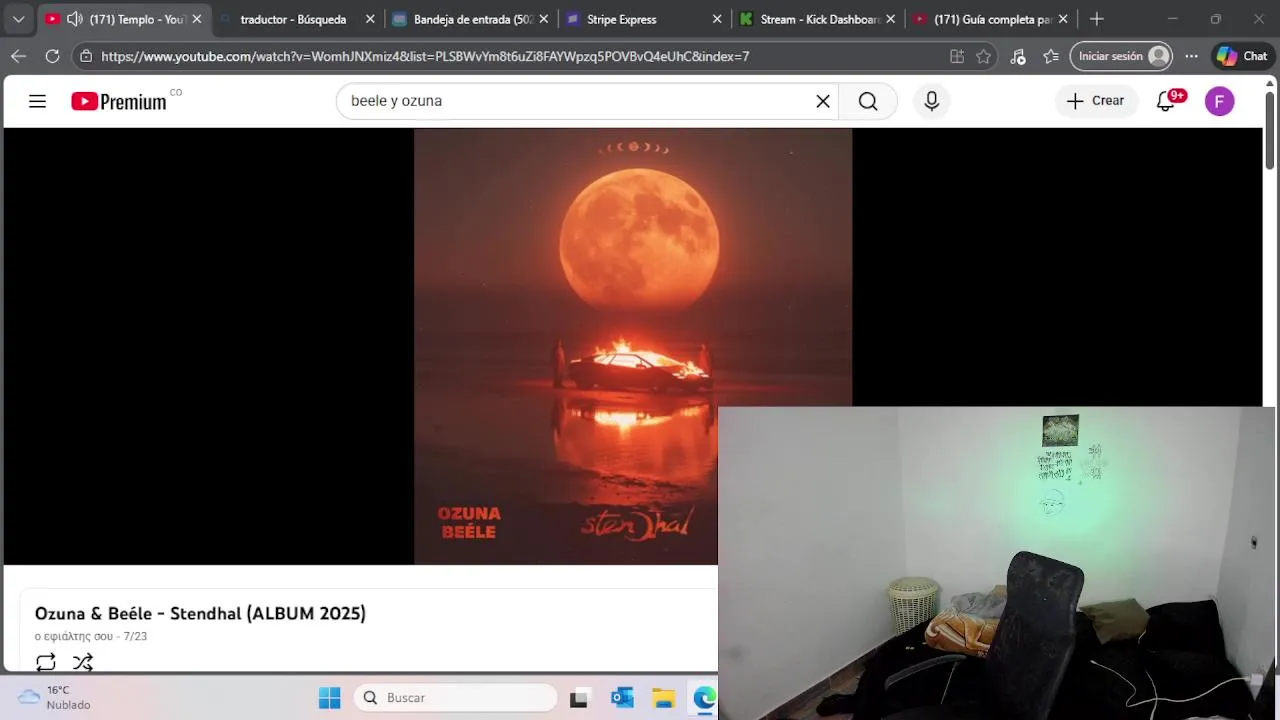This screenshot has height=720, width=1280.
Task: Open the Windows Start menu
Action: click(x=329, y=697)
